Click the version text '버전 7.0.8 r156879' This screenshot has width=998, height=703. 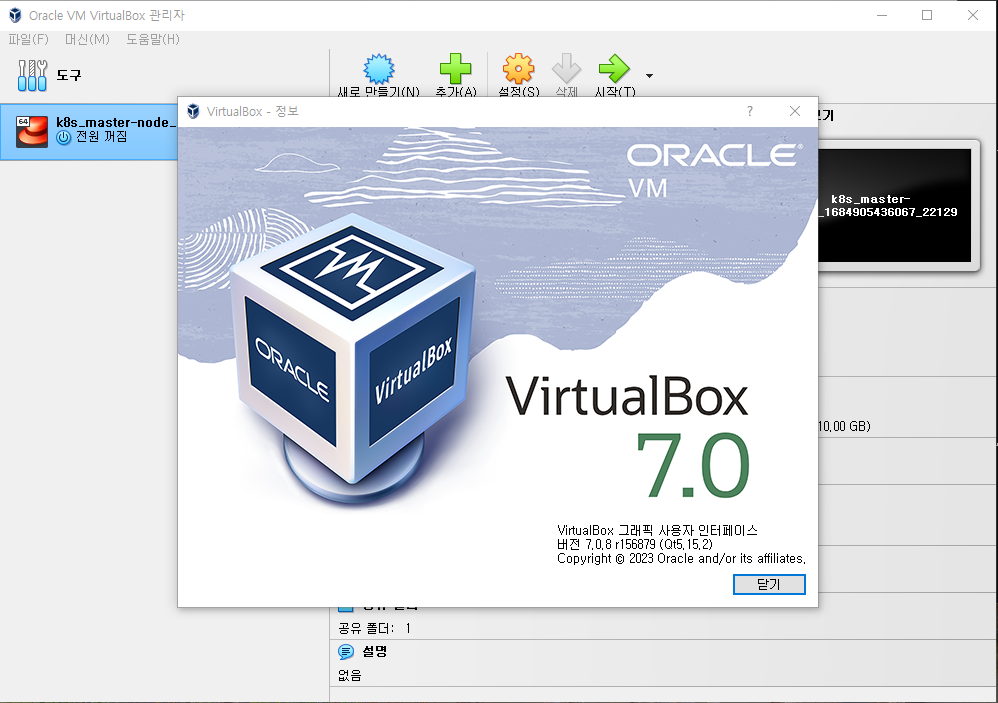pyautogui.click(x=606, y=545)
